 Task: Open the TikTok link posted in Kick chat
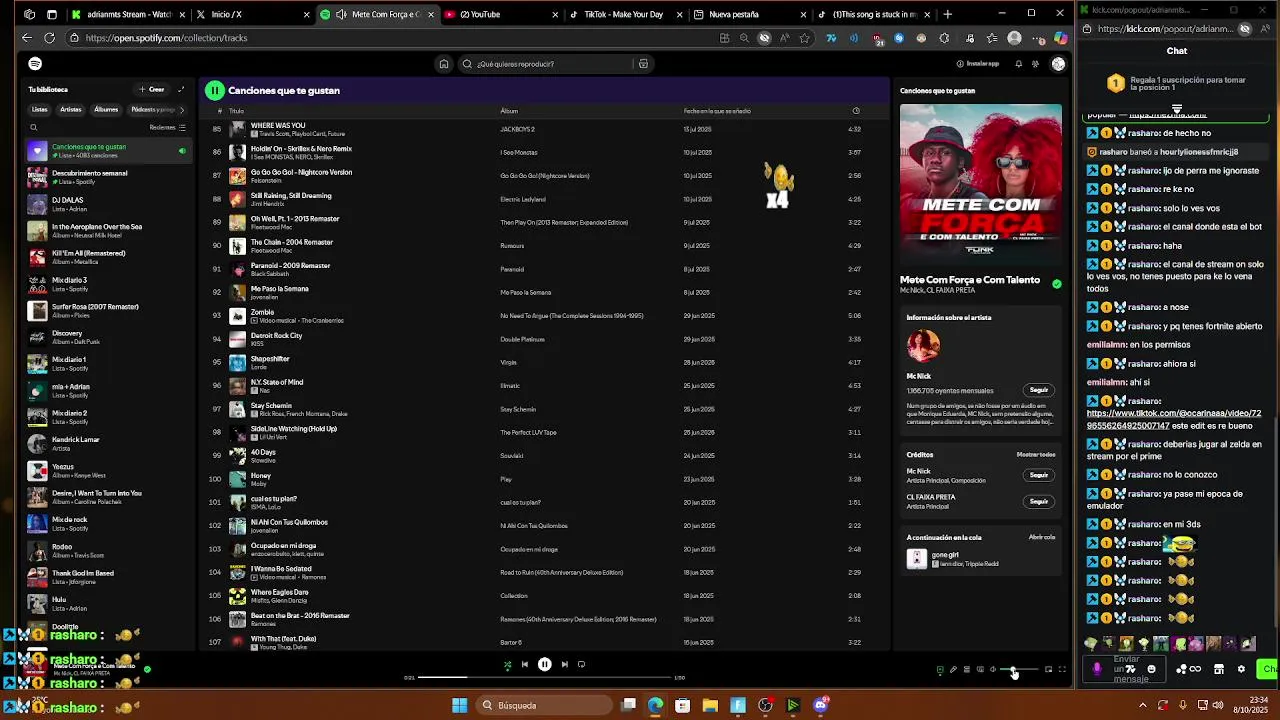(x=1173, y=419)
